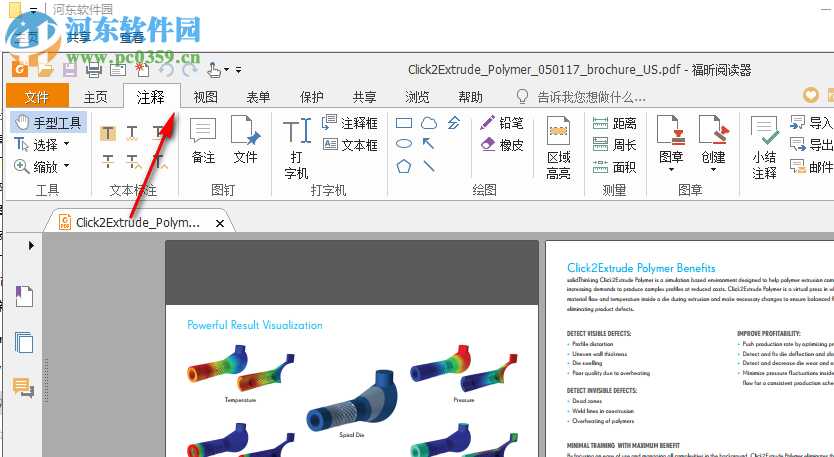Open a file via folder icon
This screenshot has height=457, width=834.
[x=46, y=69]
